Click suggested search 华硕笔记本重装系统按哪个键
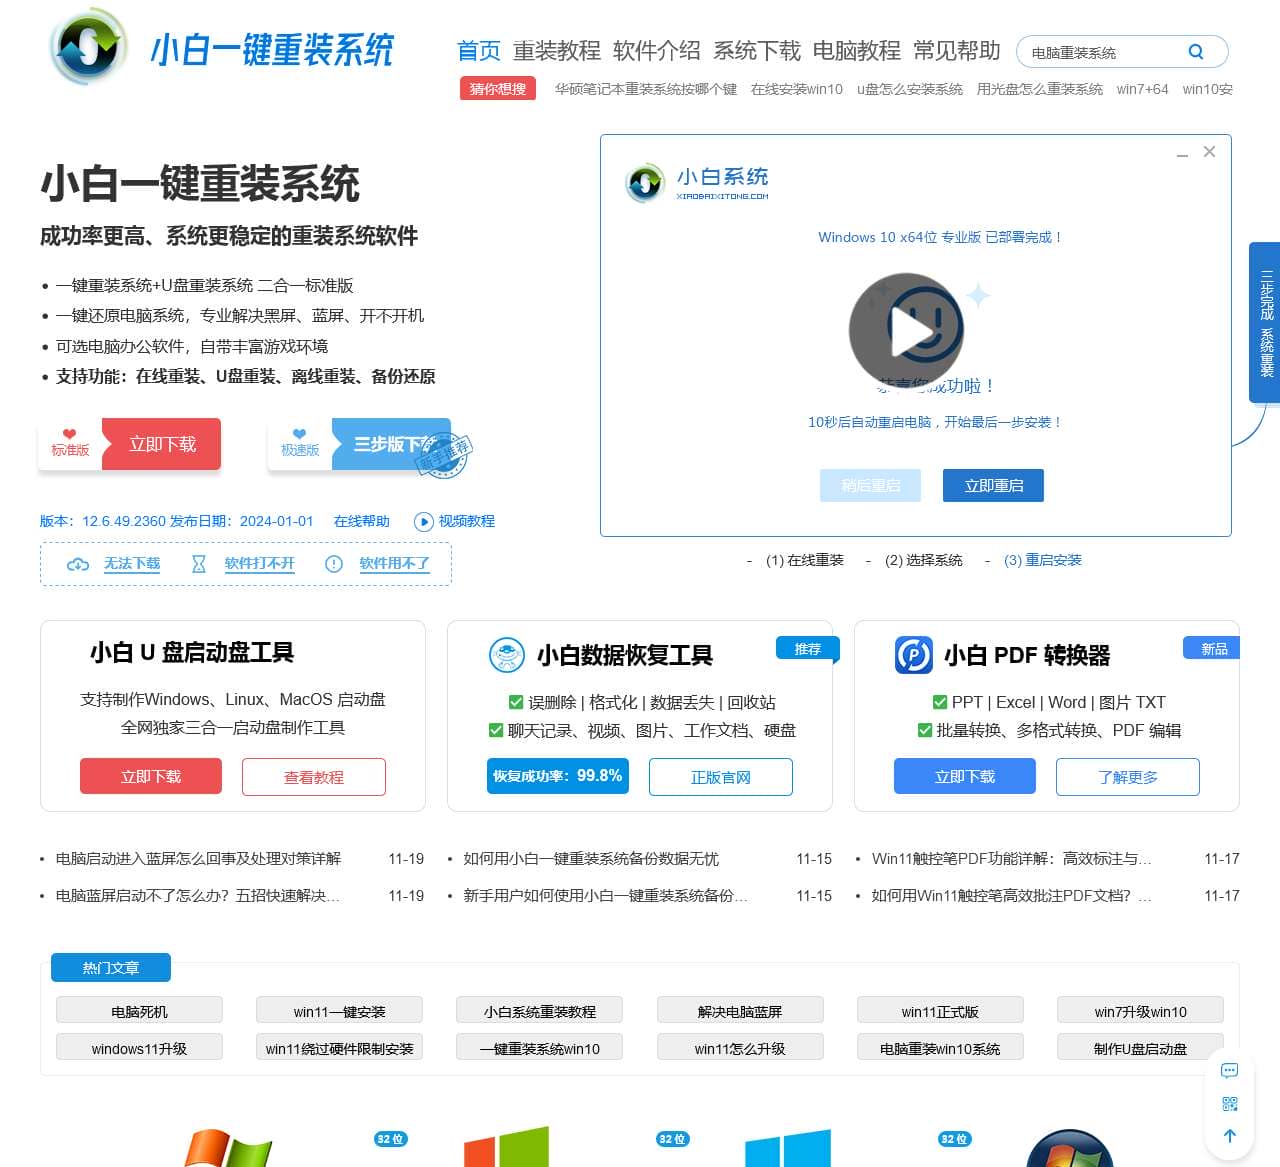Viewport: 1280px width, 1167px height. point(646,89)
